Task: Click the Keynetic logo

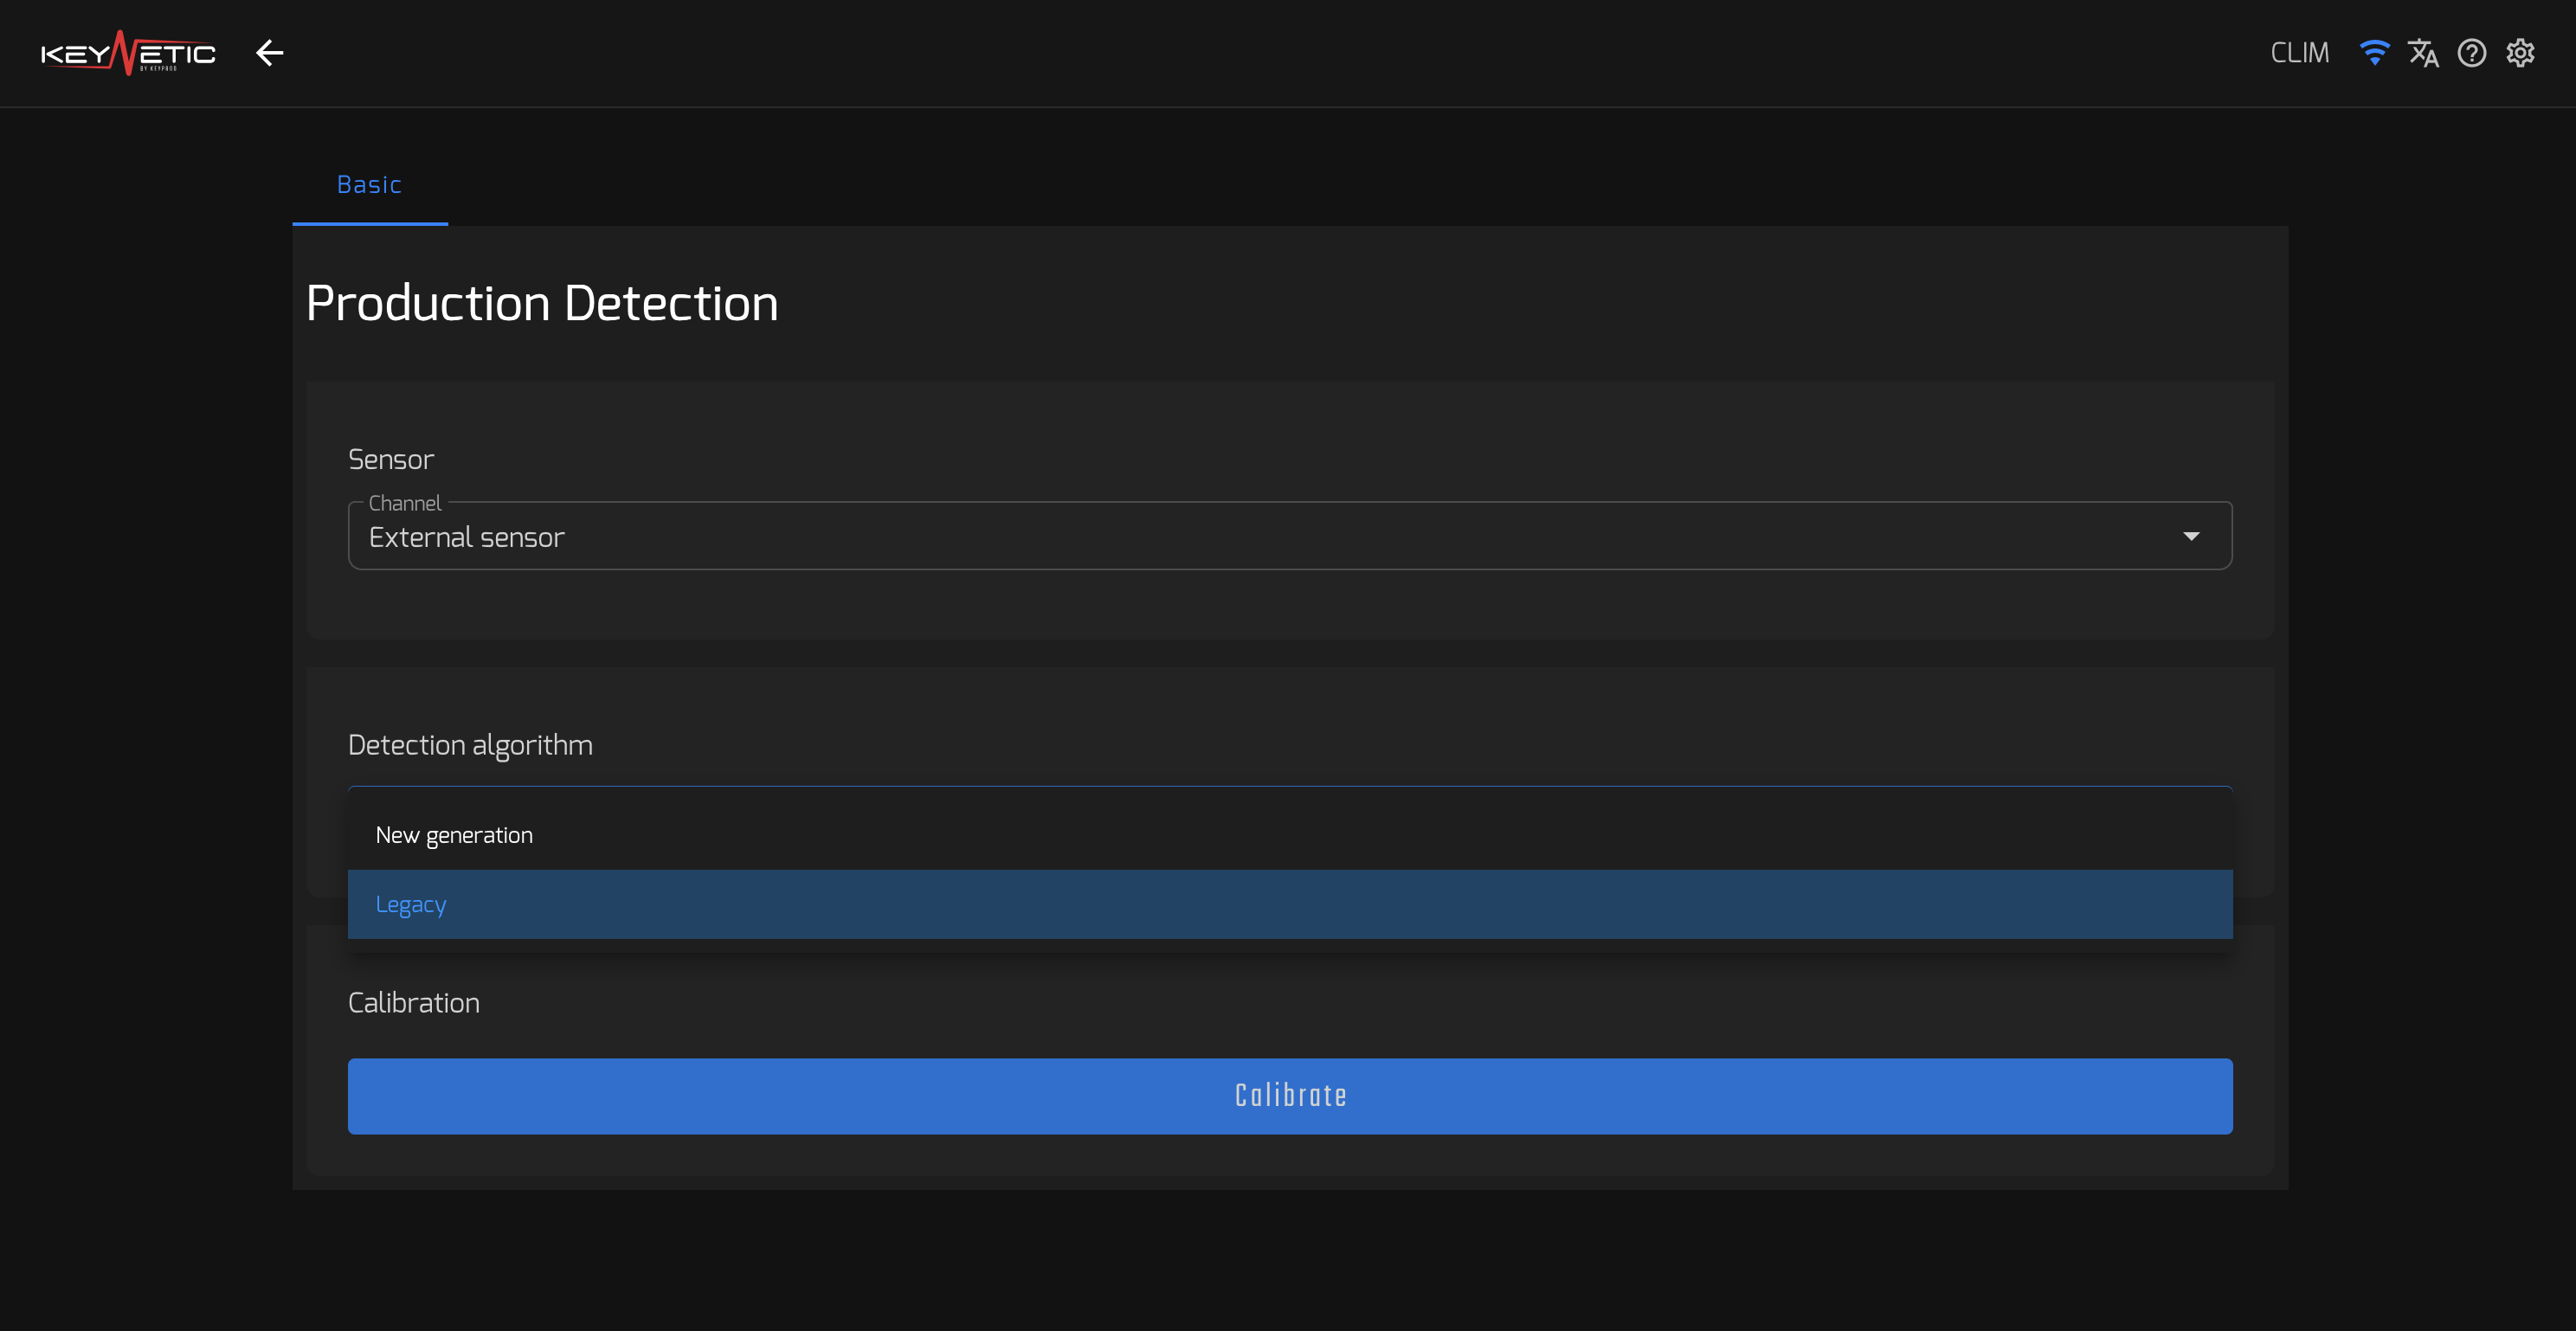Action: [x=128, y=53]
